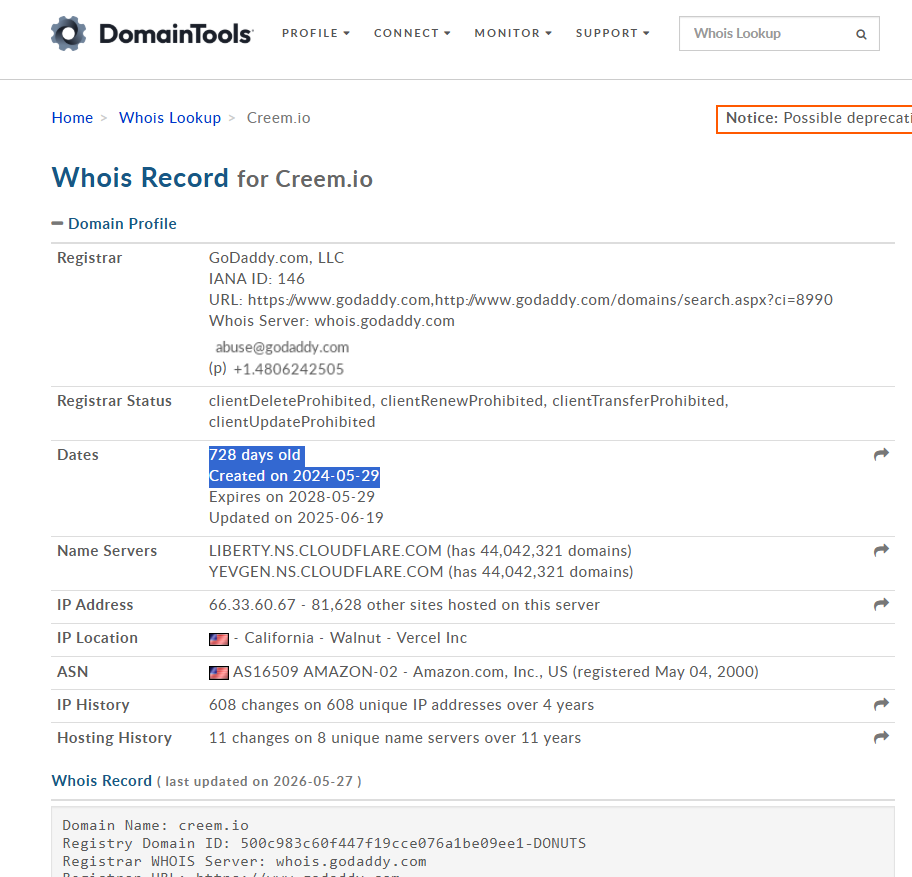Click the Registrar Status row label

(x=115, y=401)
